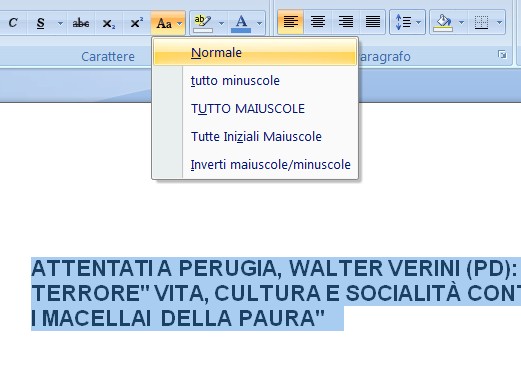521x378 pixels.
Task: Expand the underline style dropdown arrow
Action: point(60,23)
